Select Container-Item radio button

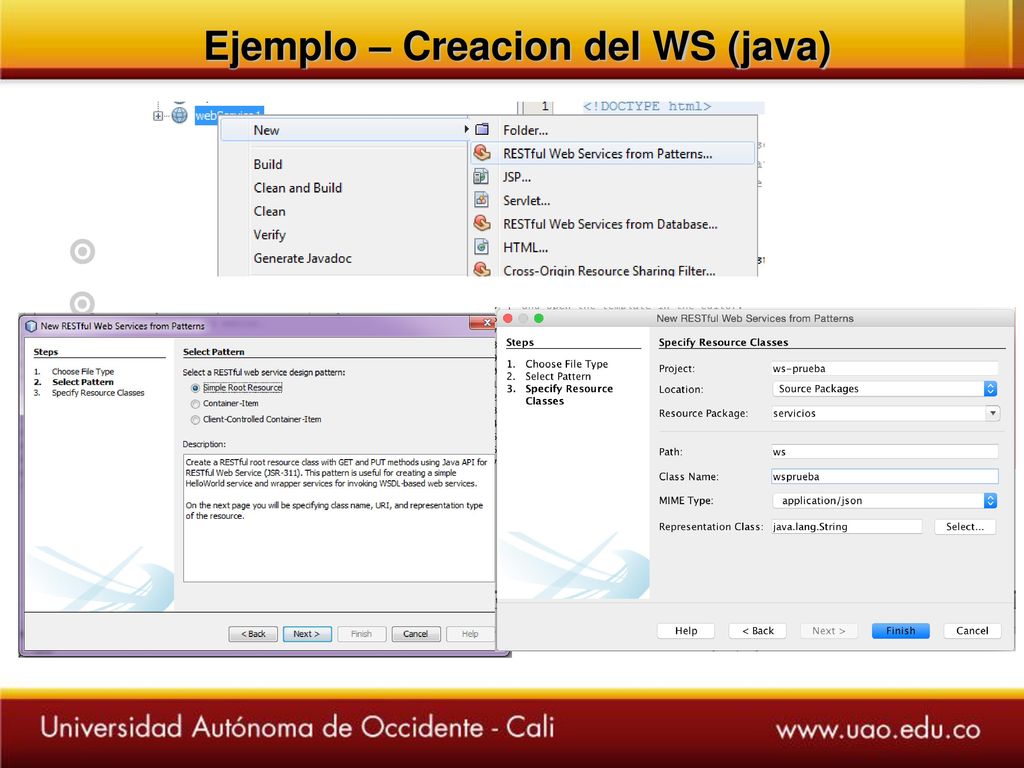click(195, 404)
